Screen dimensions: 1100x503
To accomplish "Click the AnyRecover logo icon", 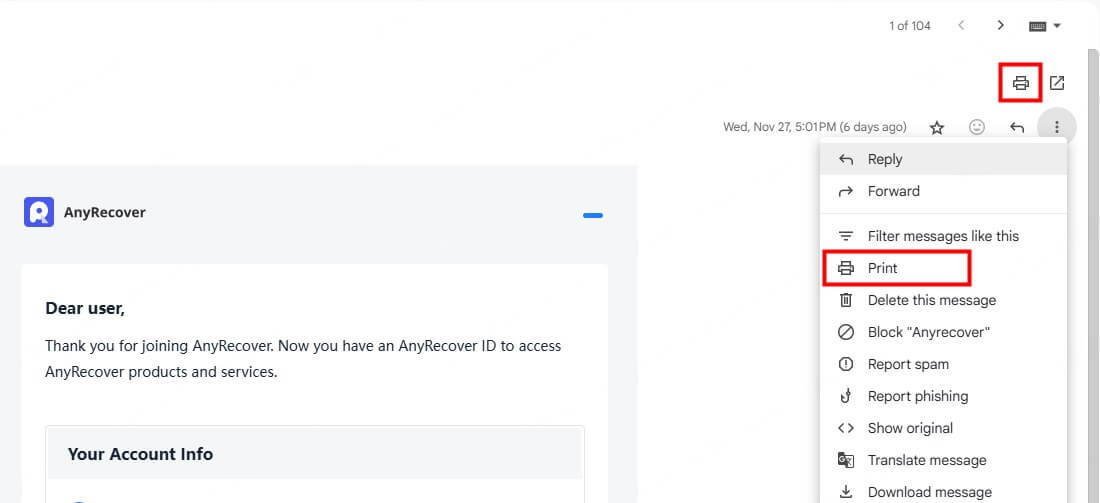I will click(x=39, y=212).
